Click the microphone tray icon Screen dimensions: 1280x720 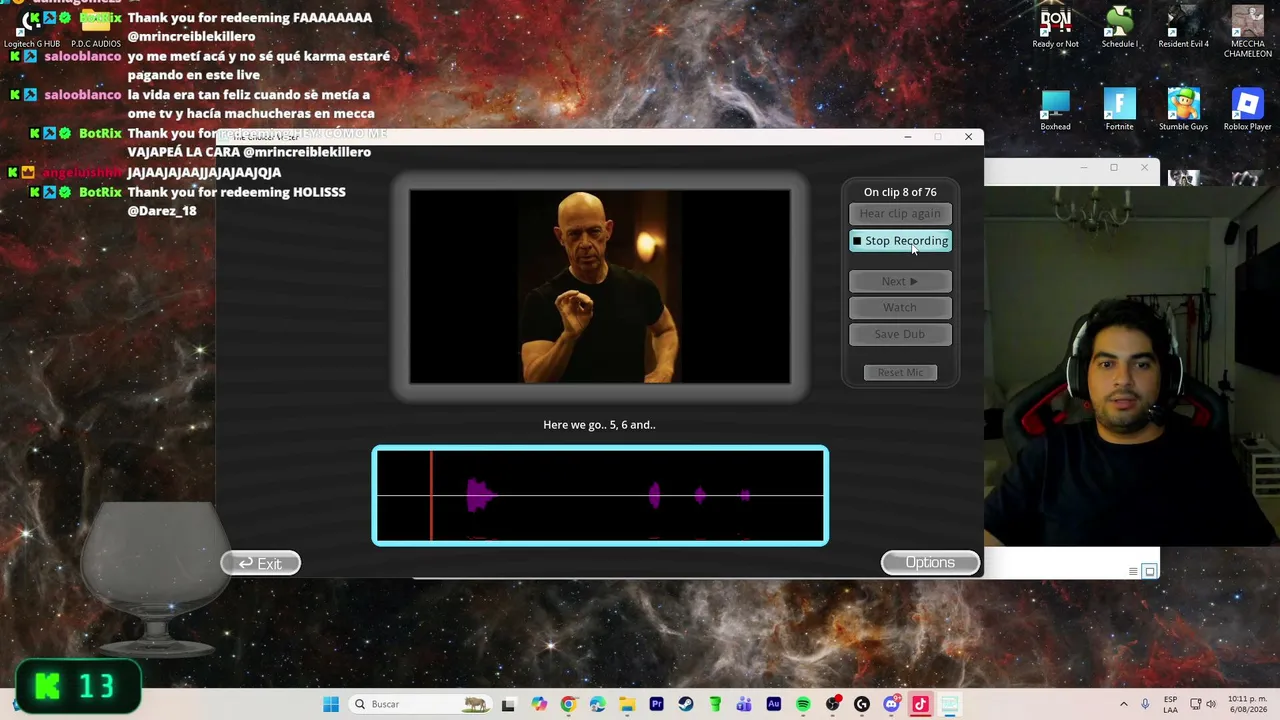click(x=1145, y=704)
